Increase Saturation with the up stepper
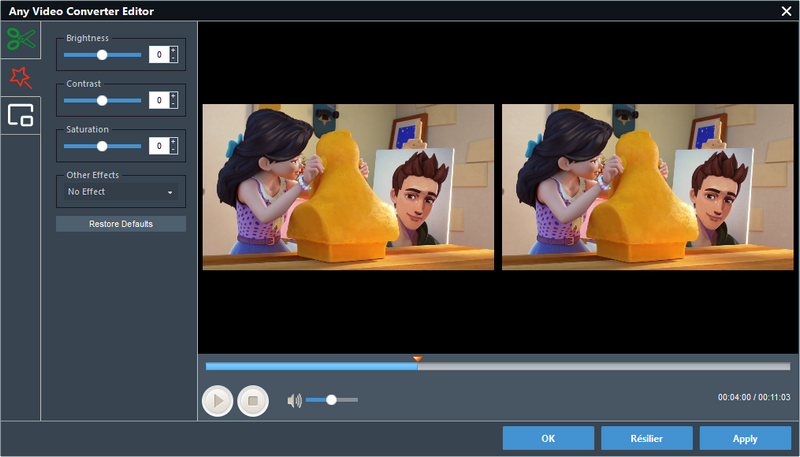 [x=173, y=142]
